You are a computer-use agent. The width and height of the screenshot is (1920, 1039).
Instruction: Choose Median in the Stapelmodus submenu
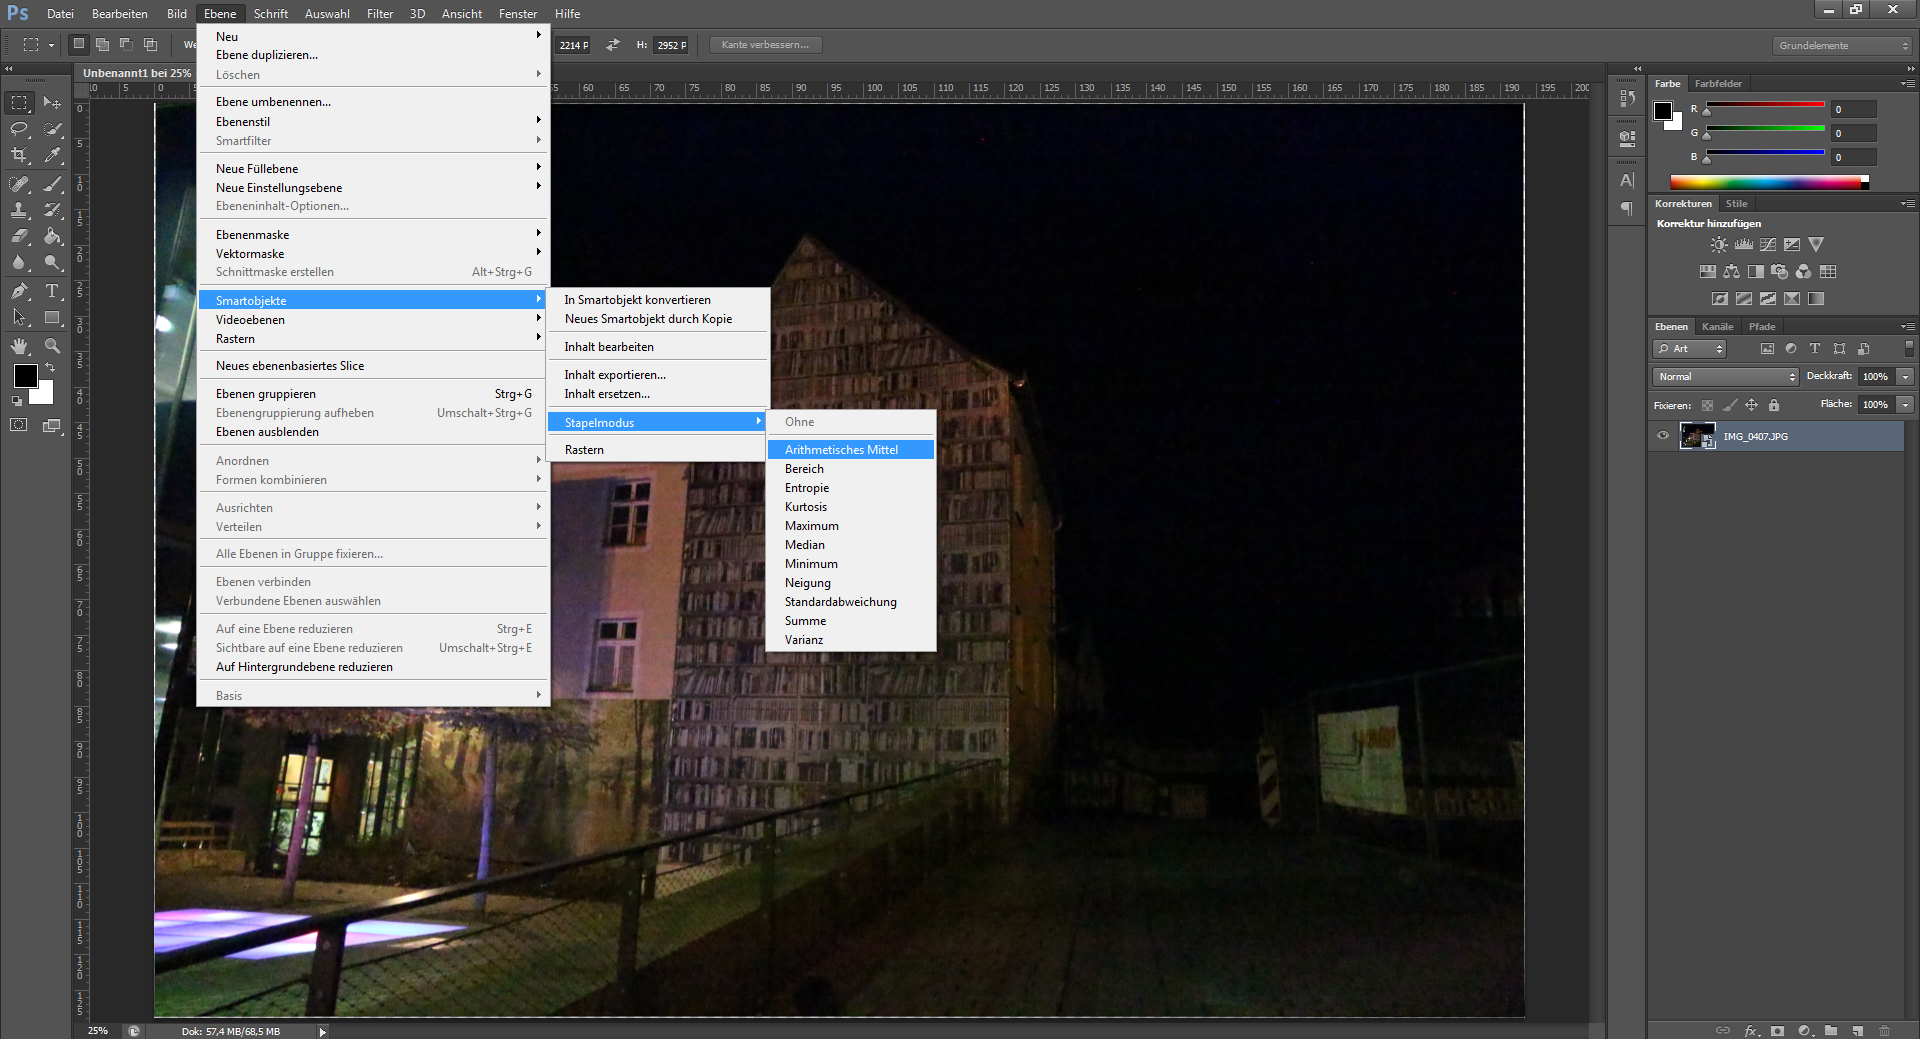(805, 545)
